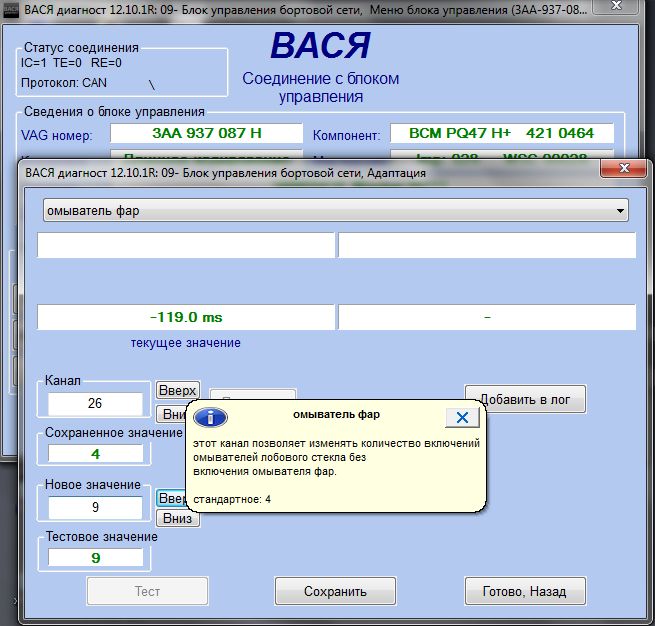Screen dimensions: 655x626
Task: Click the Добавить в лог button
Action: tap(525, 399)
